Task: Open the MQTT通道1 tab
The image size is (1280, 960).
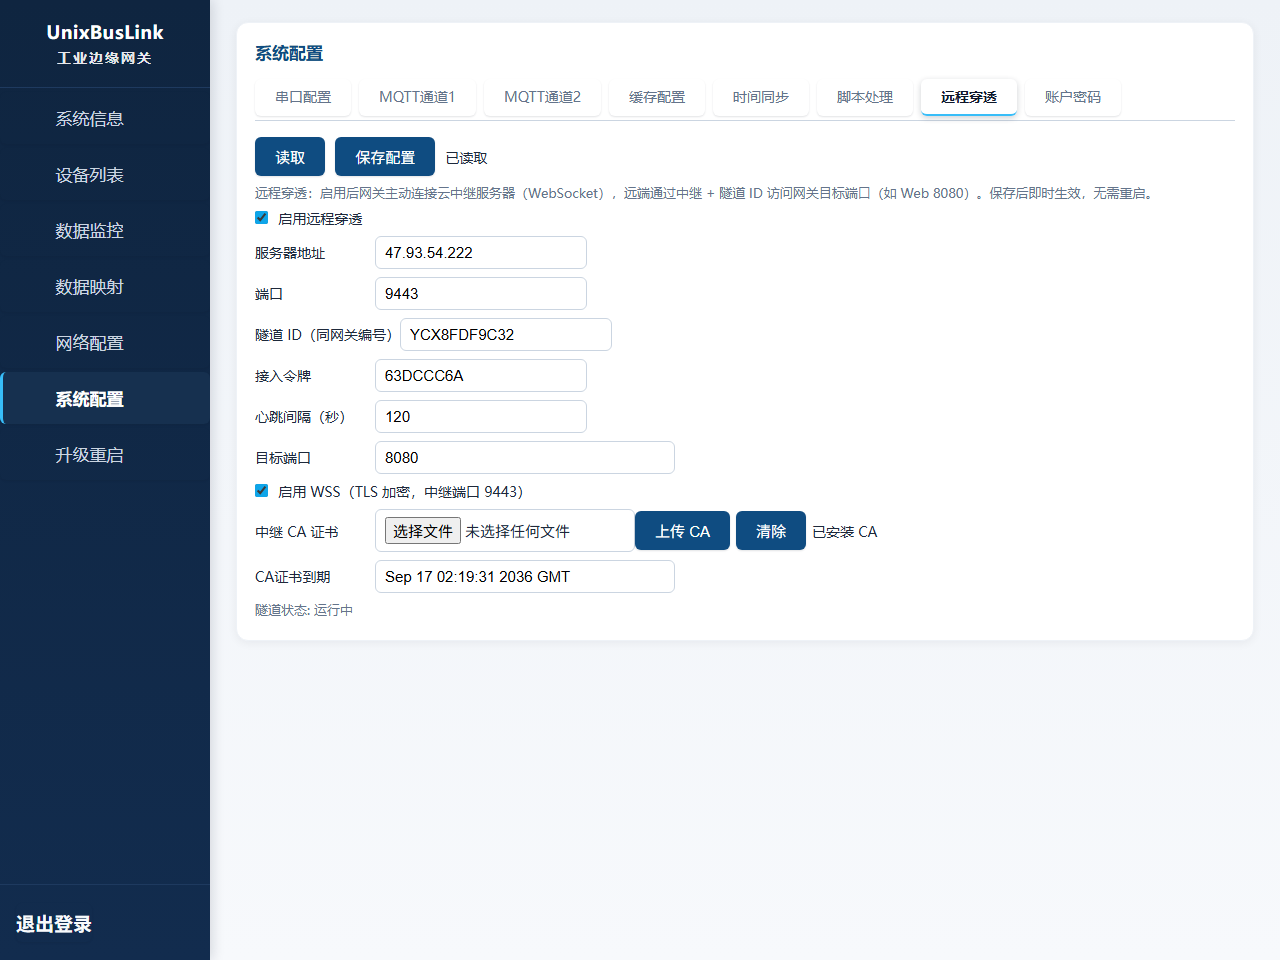Action: coord(417,97)
